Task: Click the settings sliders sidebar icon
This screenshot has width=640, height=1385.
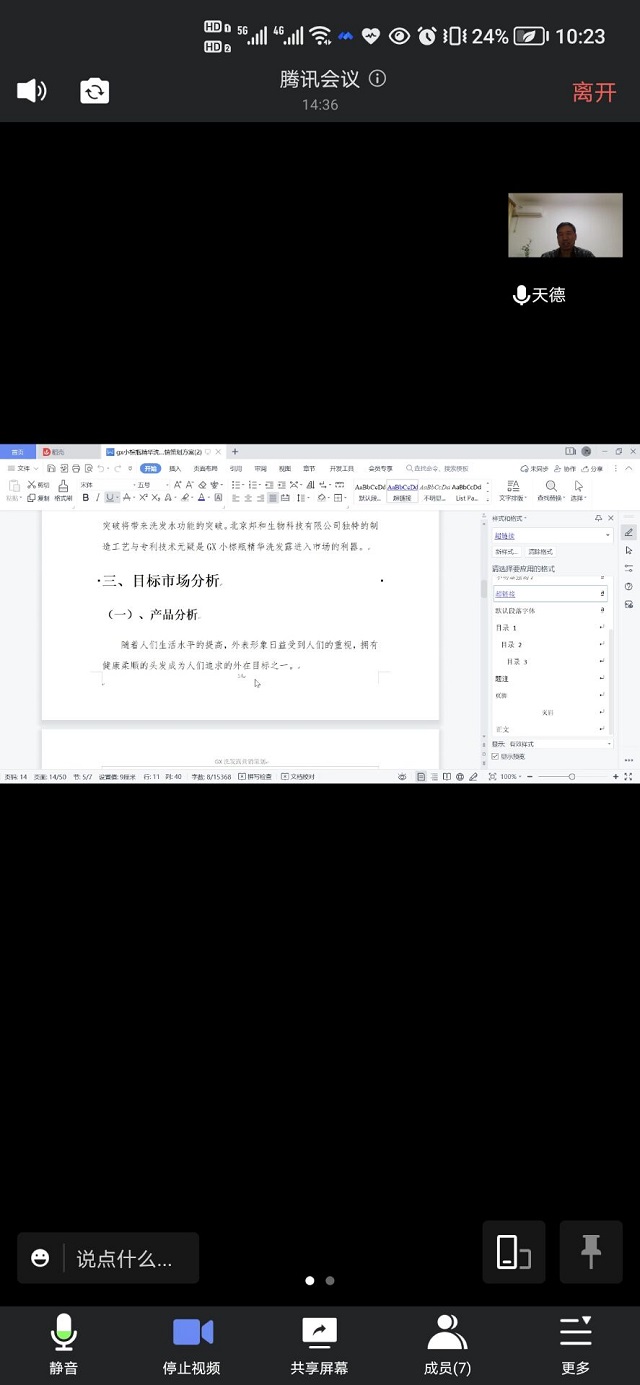Action: pos(628,568)
